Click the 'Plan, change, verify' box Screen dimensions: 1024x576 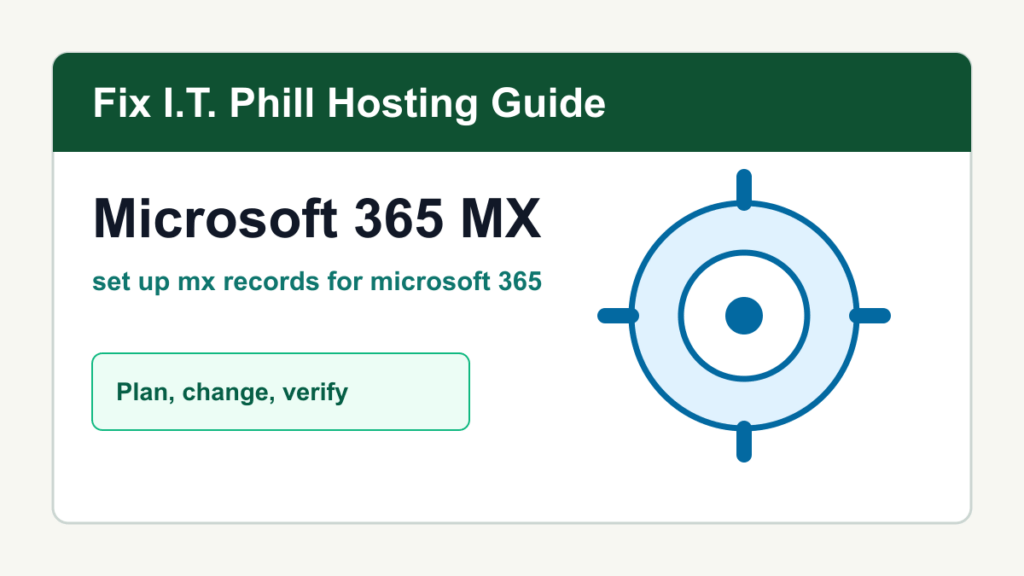tap(281, 392)
